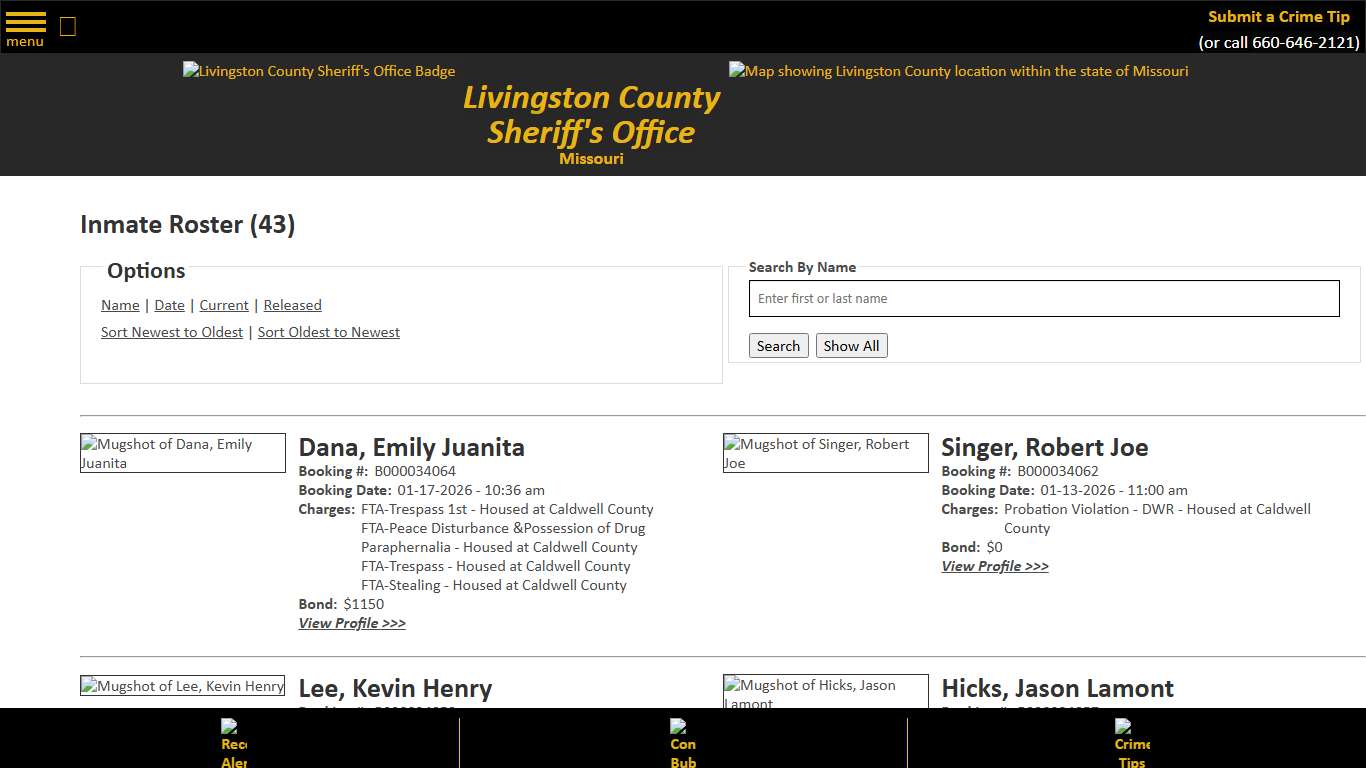This screenshot has height=768, width=1366.
Task: Click the mugshot of Lee, Kevin Henry
Action: coord(182,686)
